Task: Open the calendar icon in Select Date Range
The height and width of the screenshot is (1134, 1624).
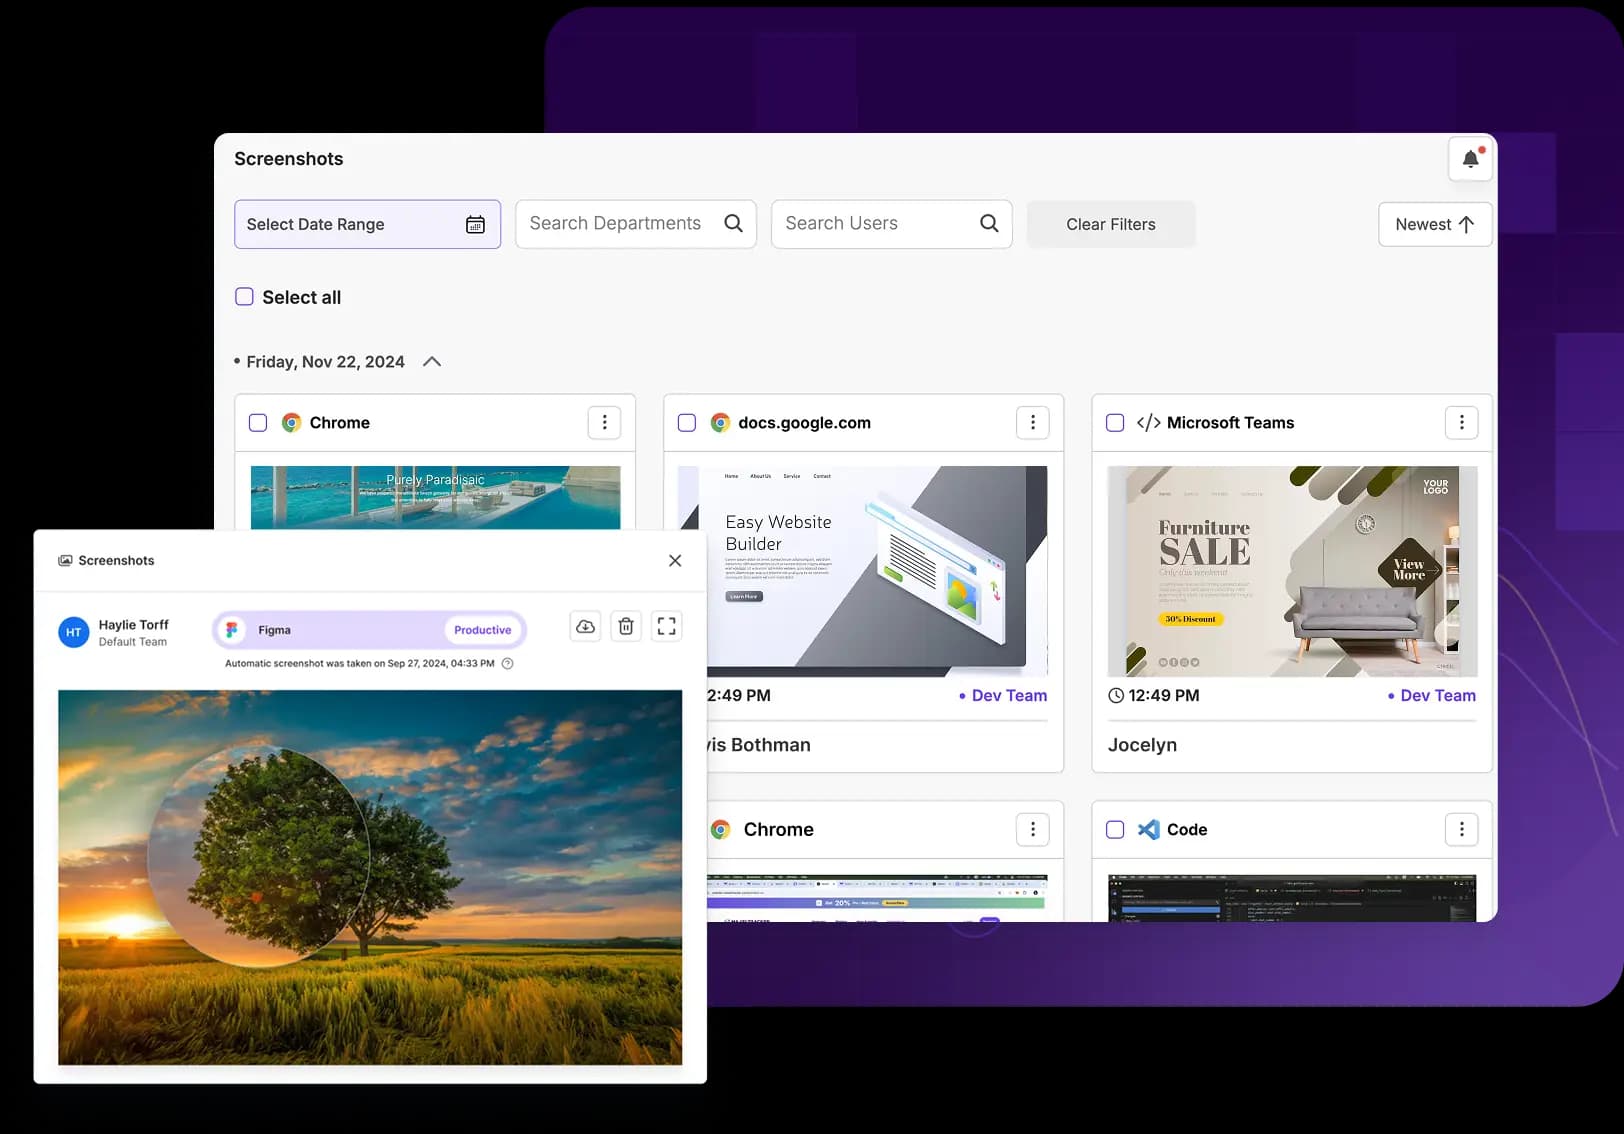Action: pyautogui.click(x=475, y=224)
